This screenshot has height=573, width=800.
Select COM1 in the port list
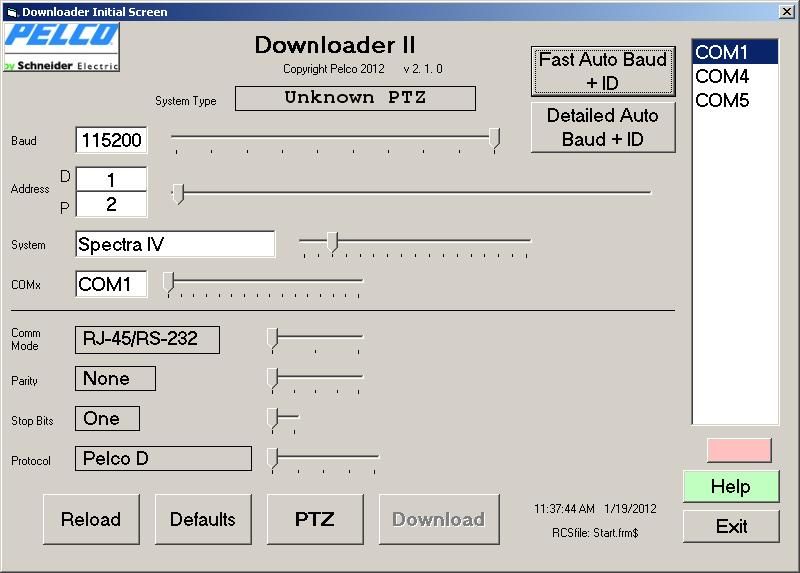pos(735,52)
